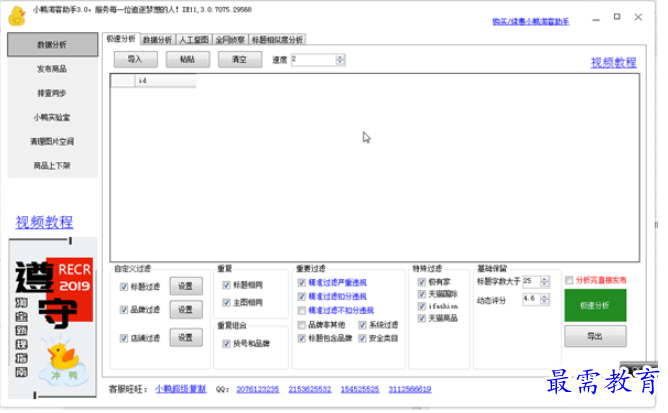Click the id column header
The image size is (668, 413).
pos(165,81)
